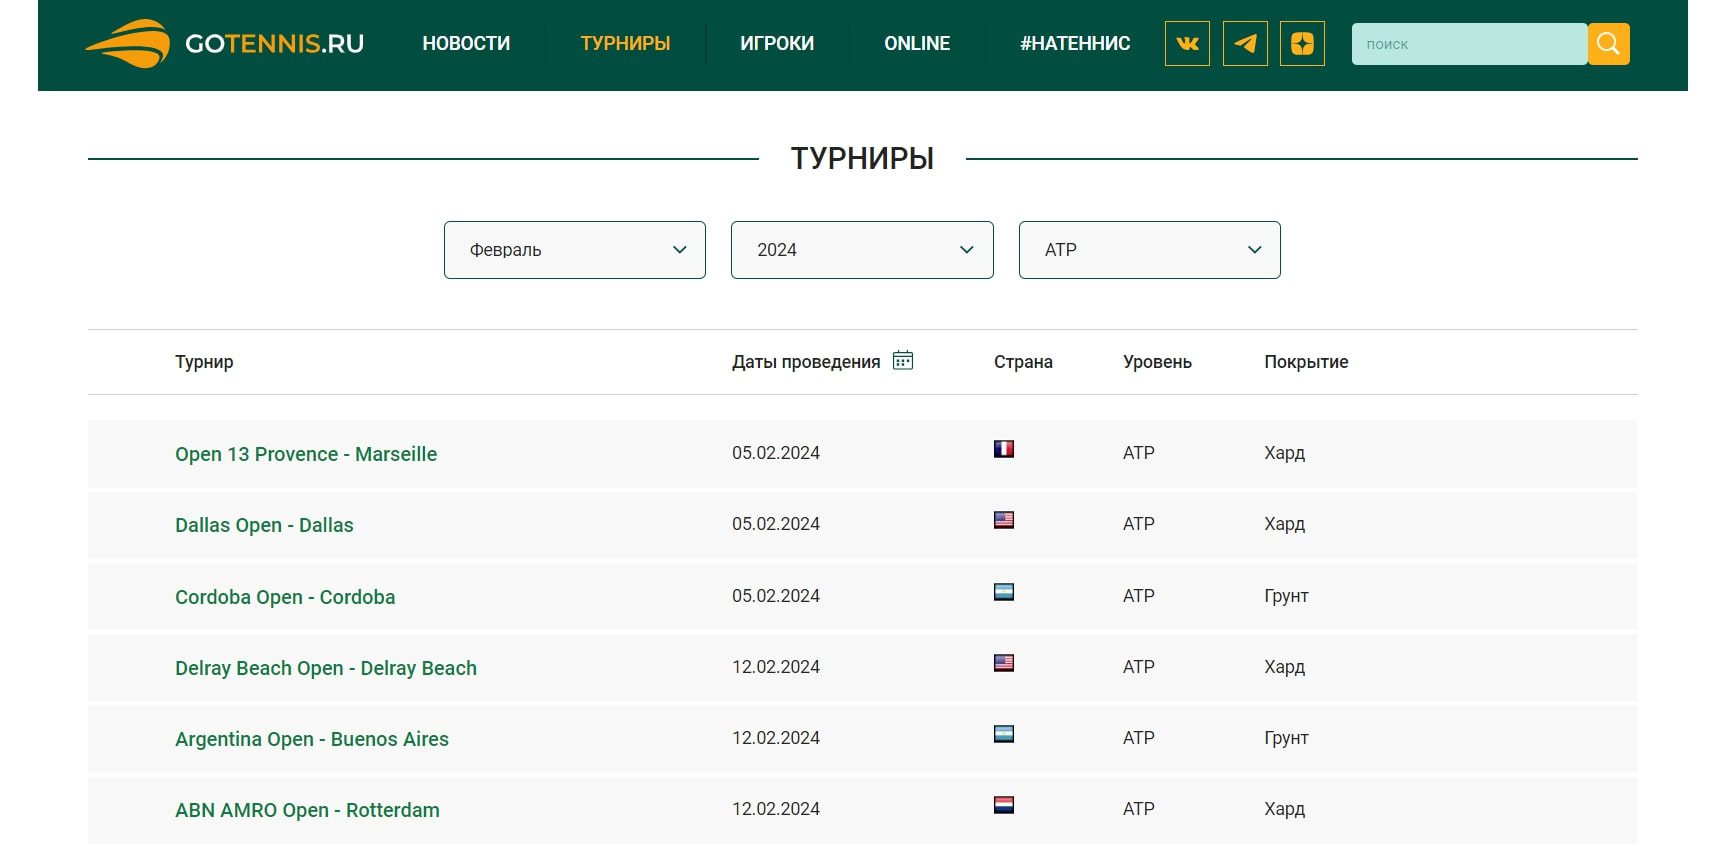Click Хард surface in Rotterdam row
The height and width of the screenshot is (847, 1731).
pos(1284,809)
